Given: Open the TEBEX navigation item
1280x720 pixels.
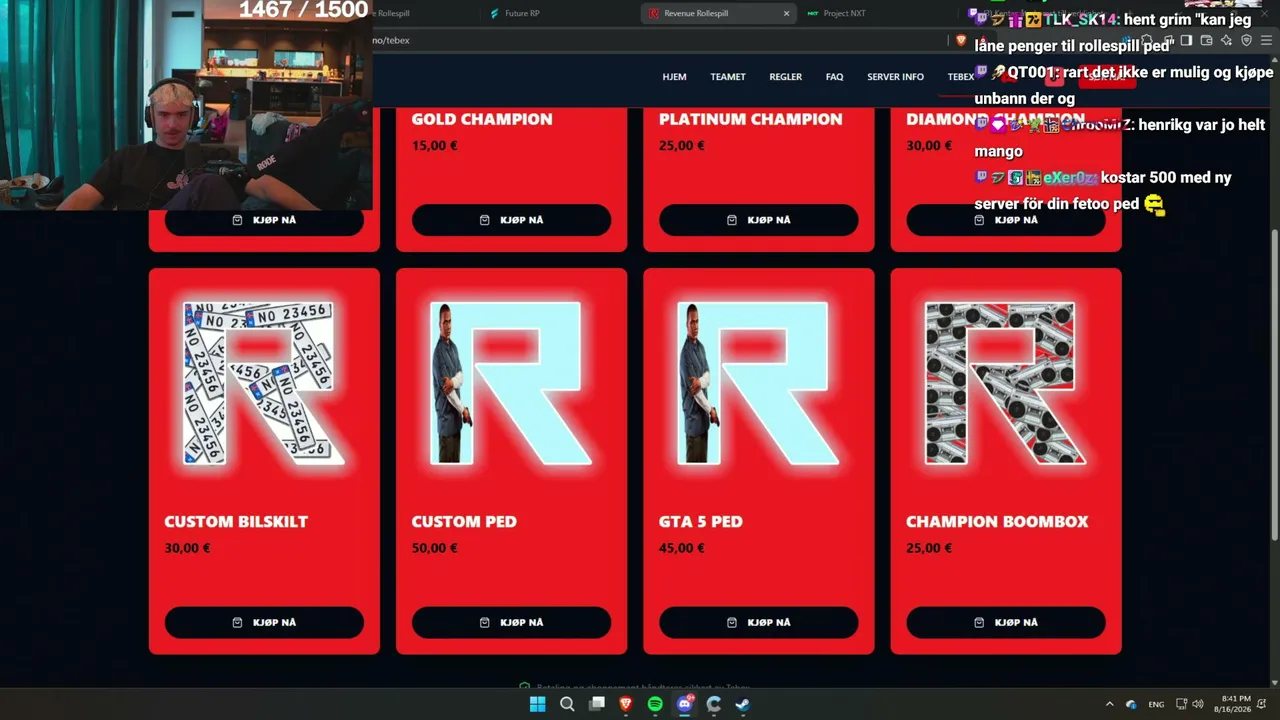Looking at the screenshot, I should 961,77.
